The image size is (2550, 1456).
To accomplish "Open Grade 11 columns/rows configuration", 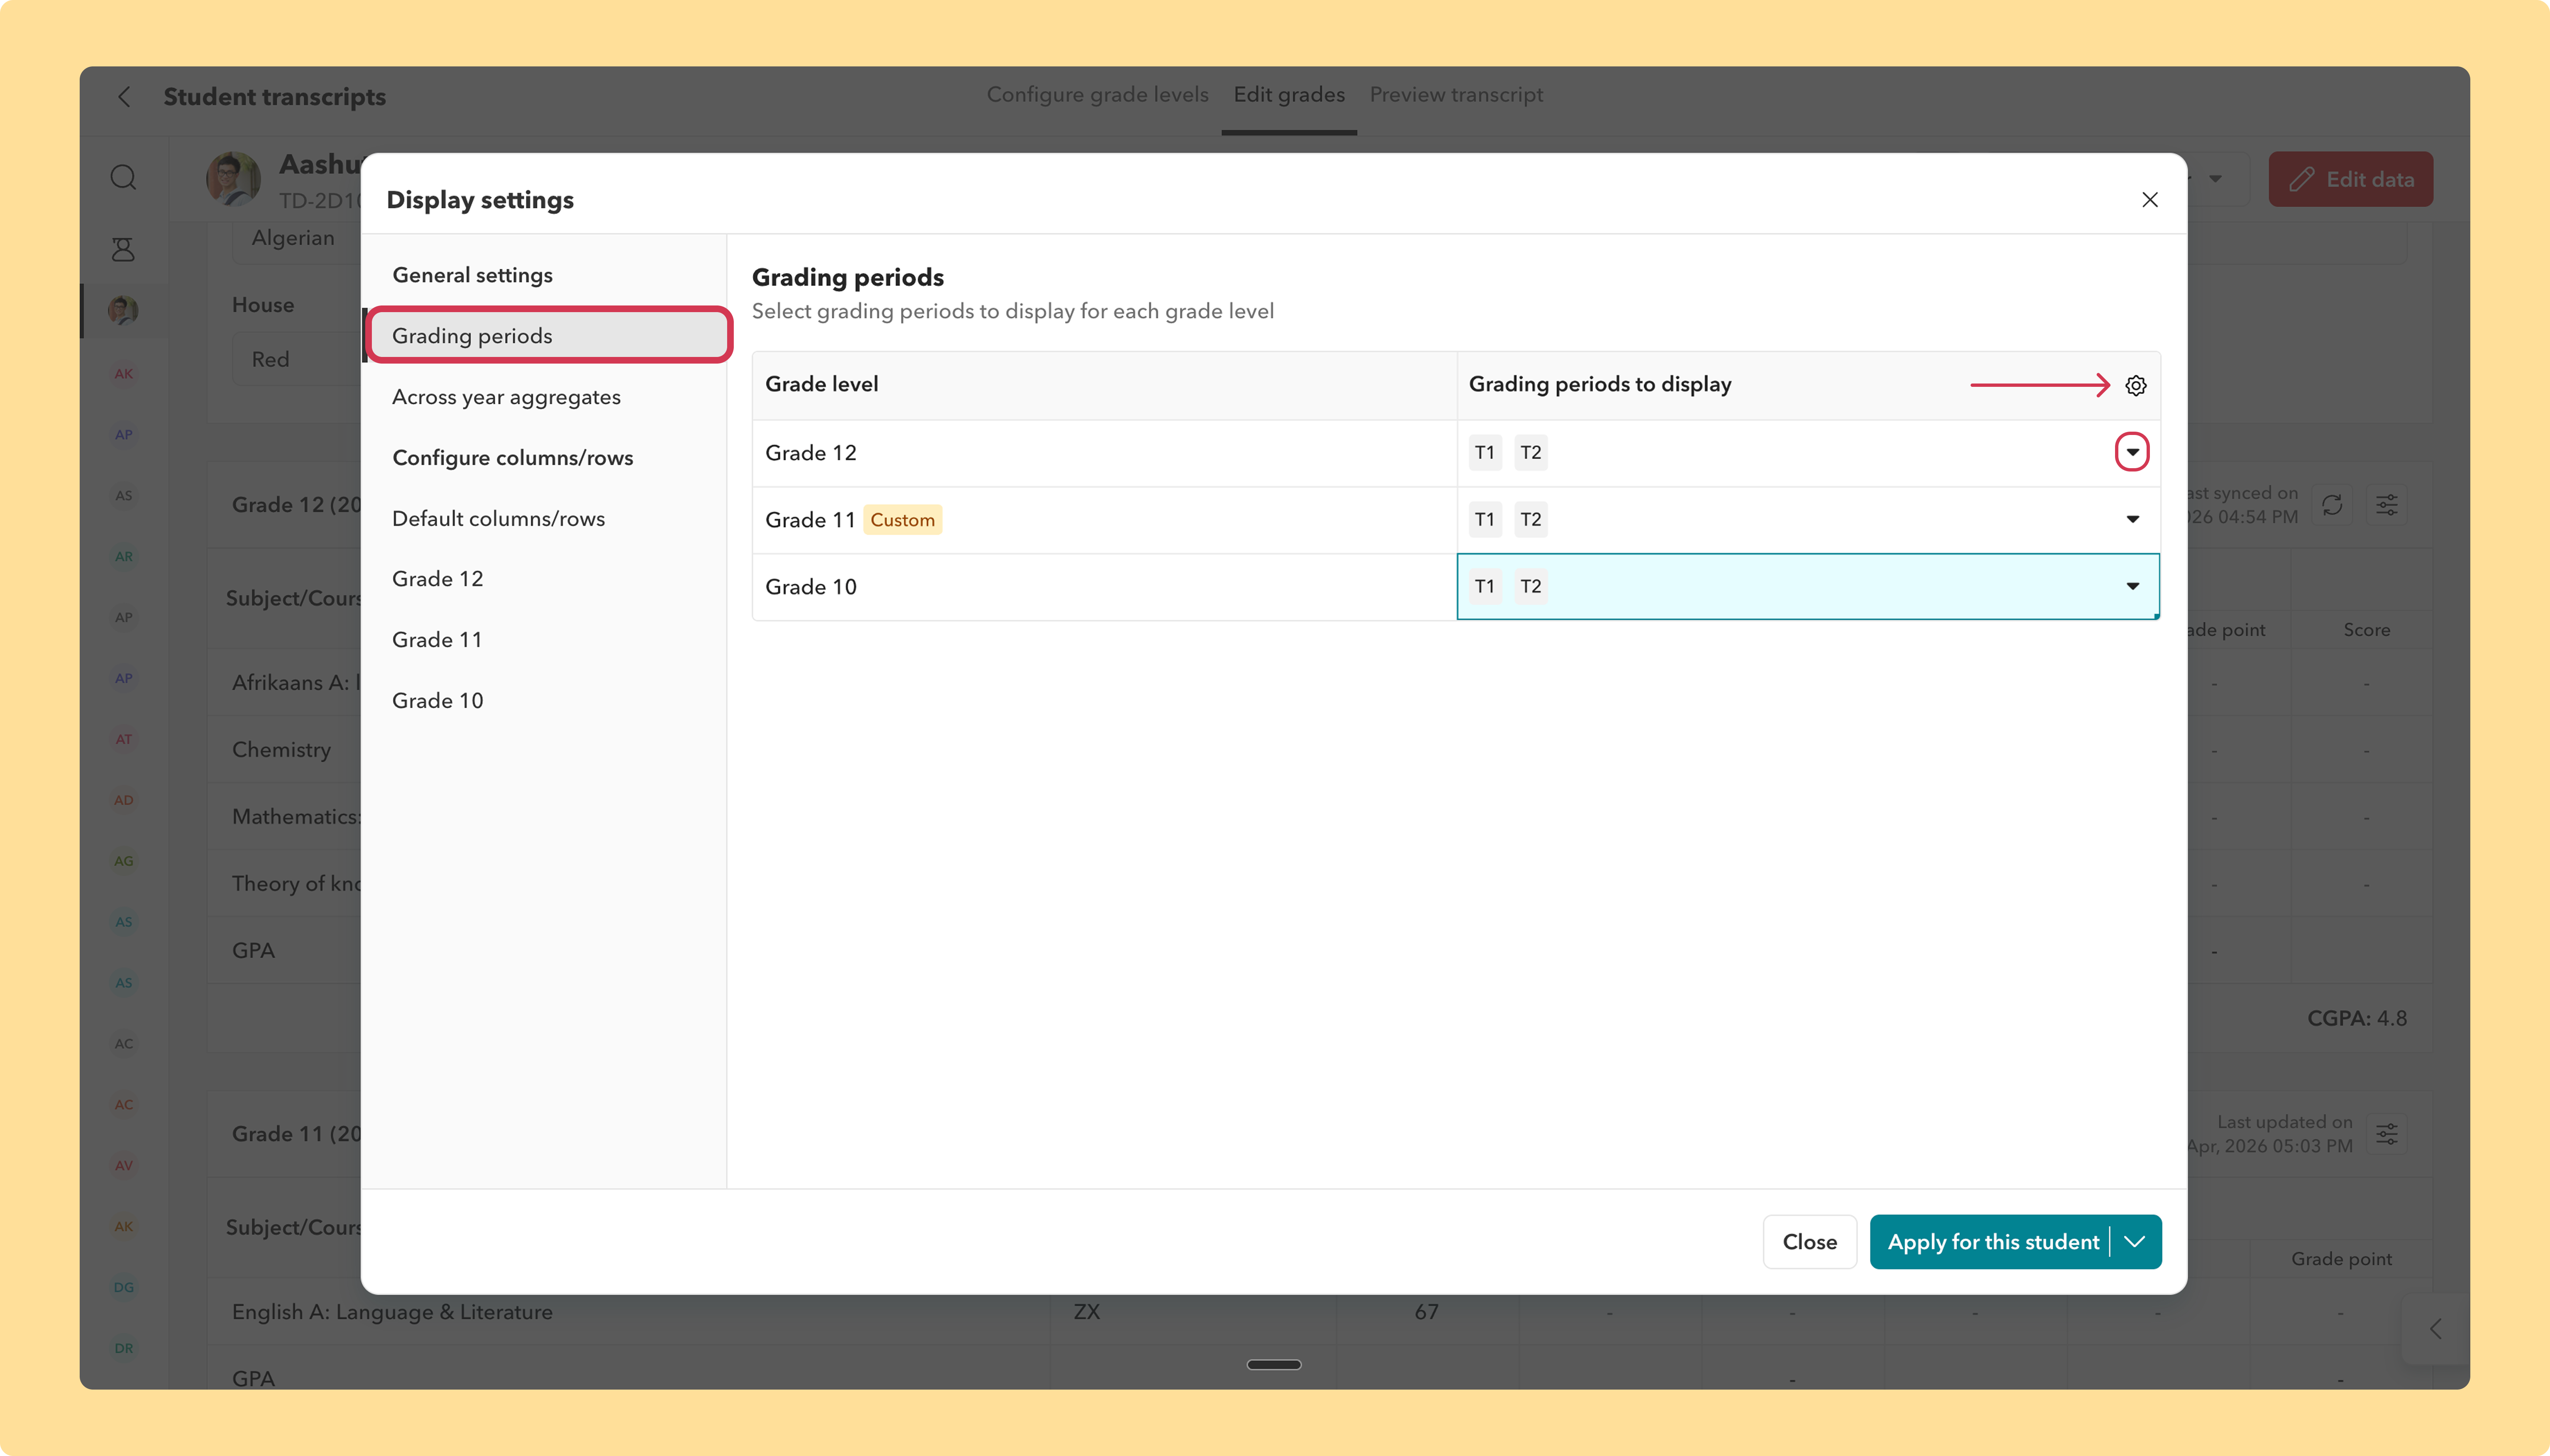I will (437, 640).
